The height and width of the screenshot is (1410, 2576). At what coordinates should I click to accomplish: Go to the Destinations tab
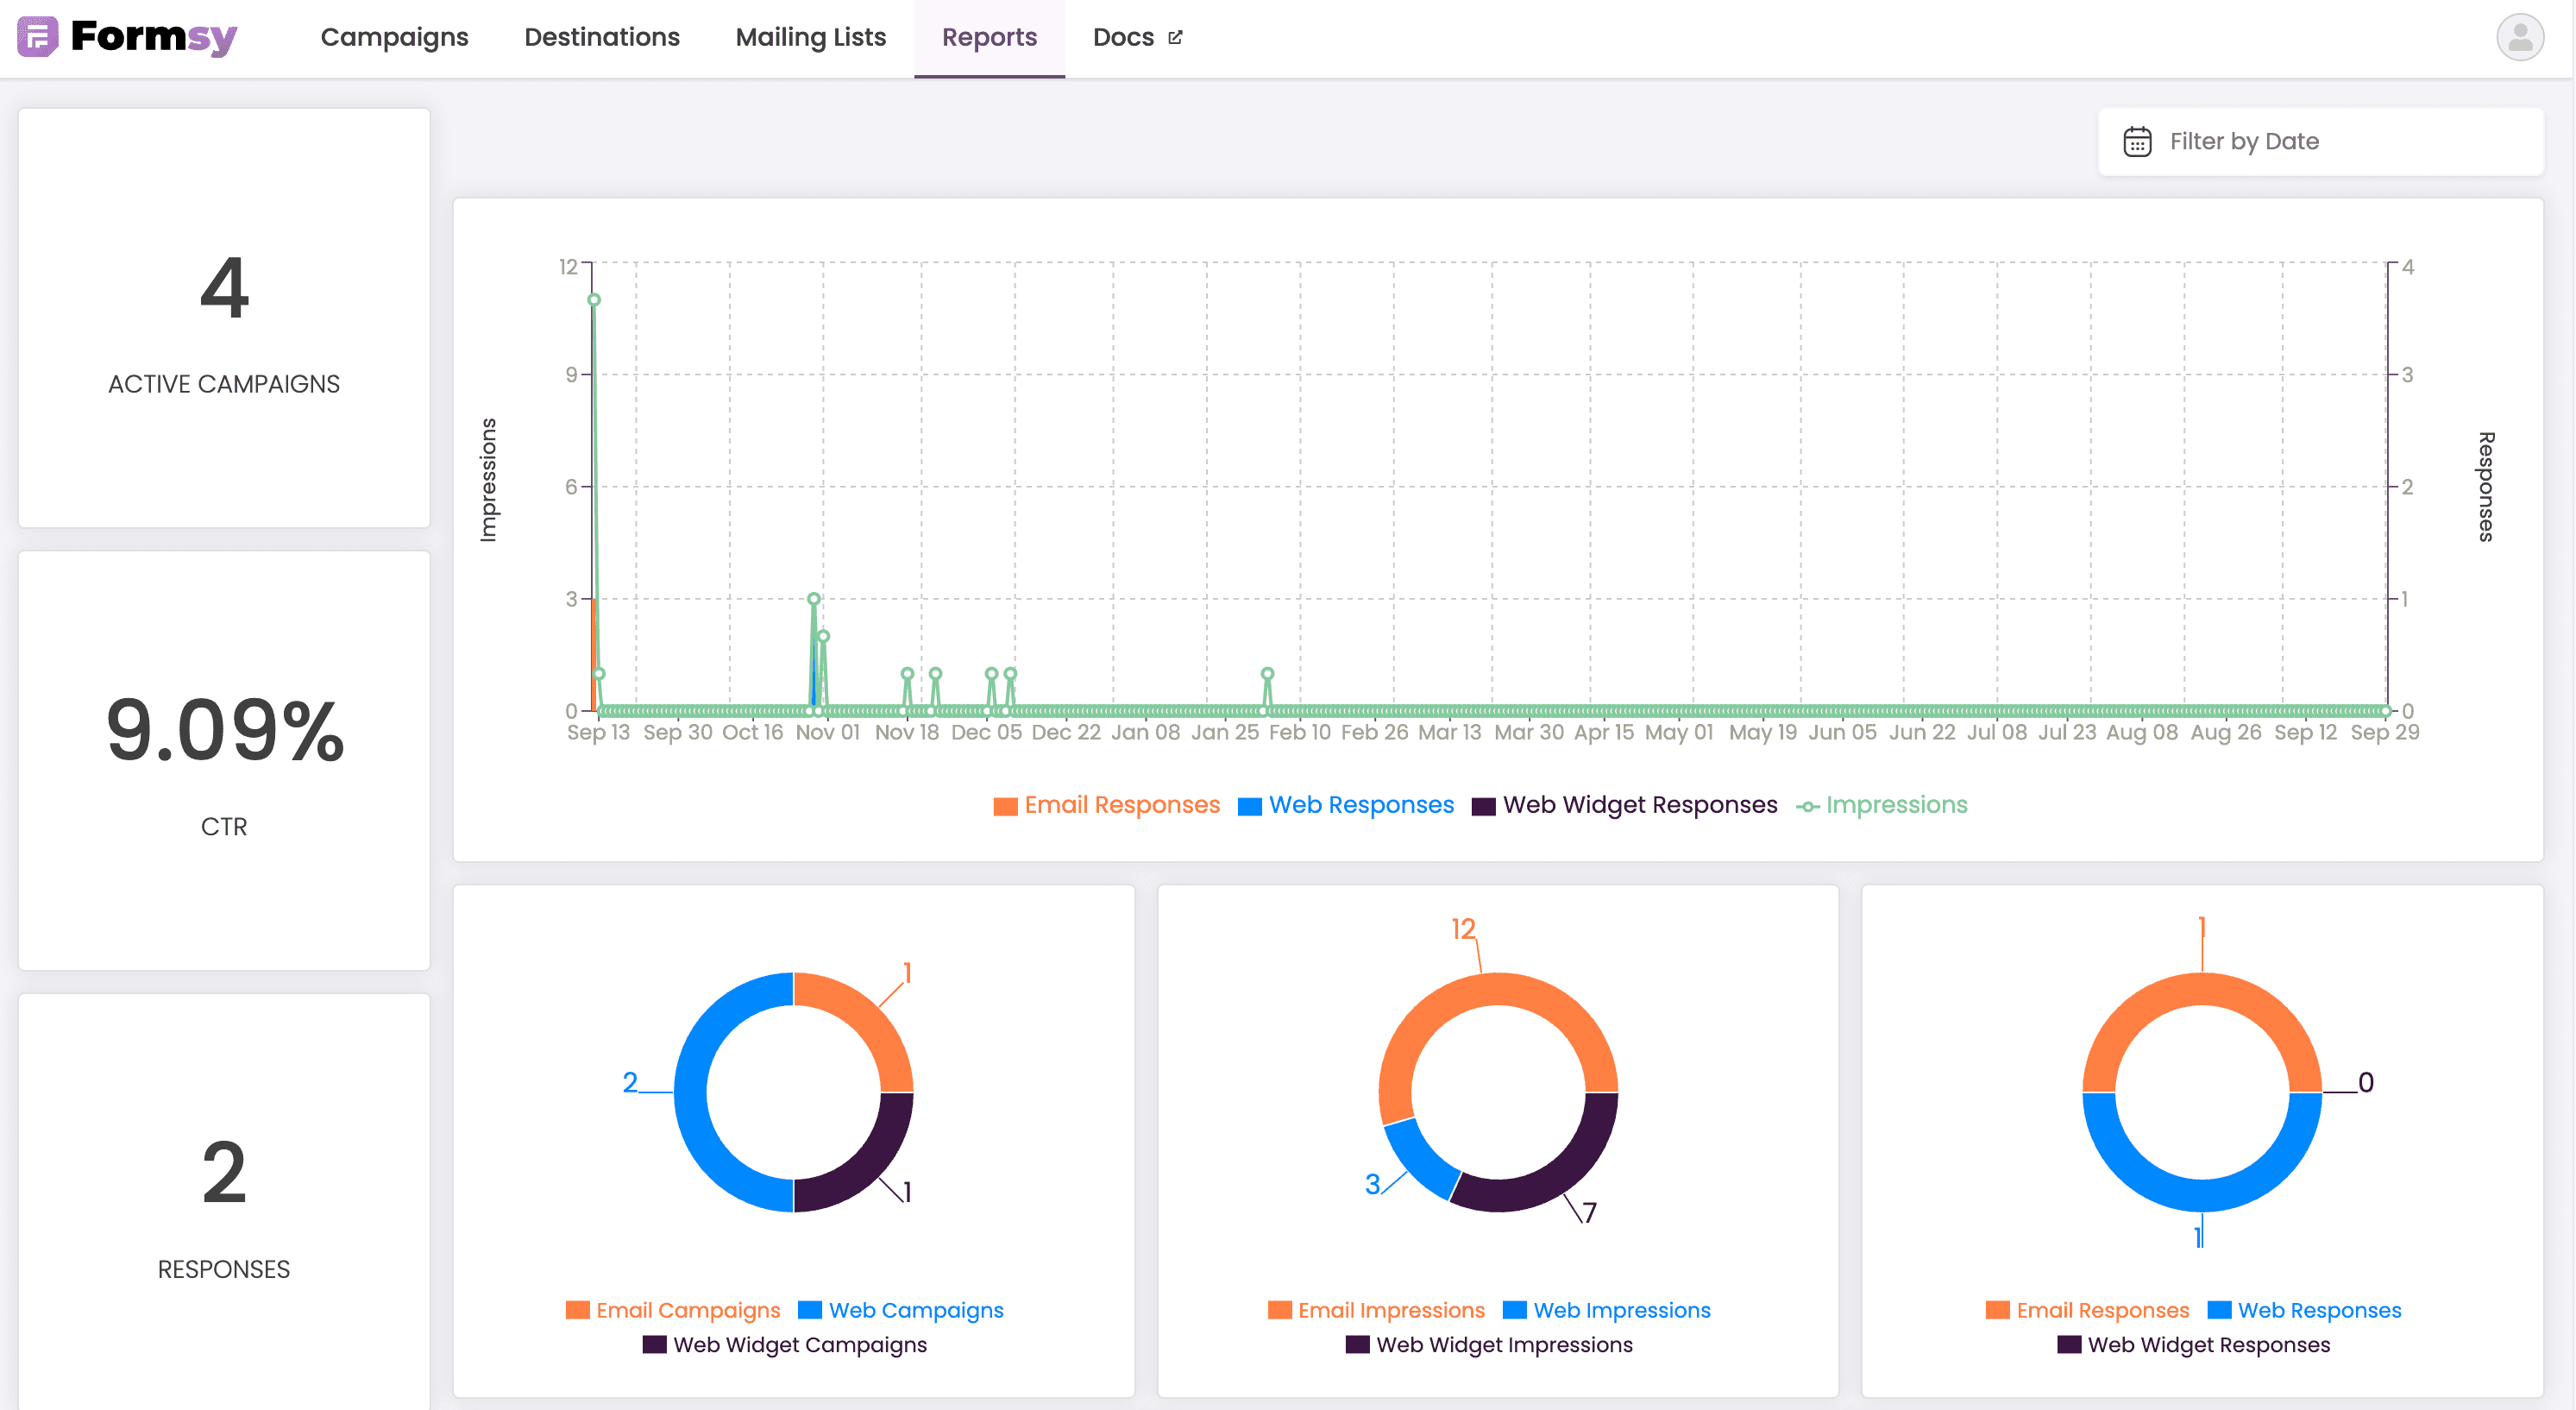(601, 37)
